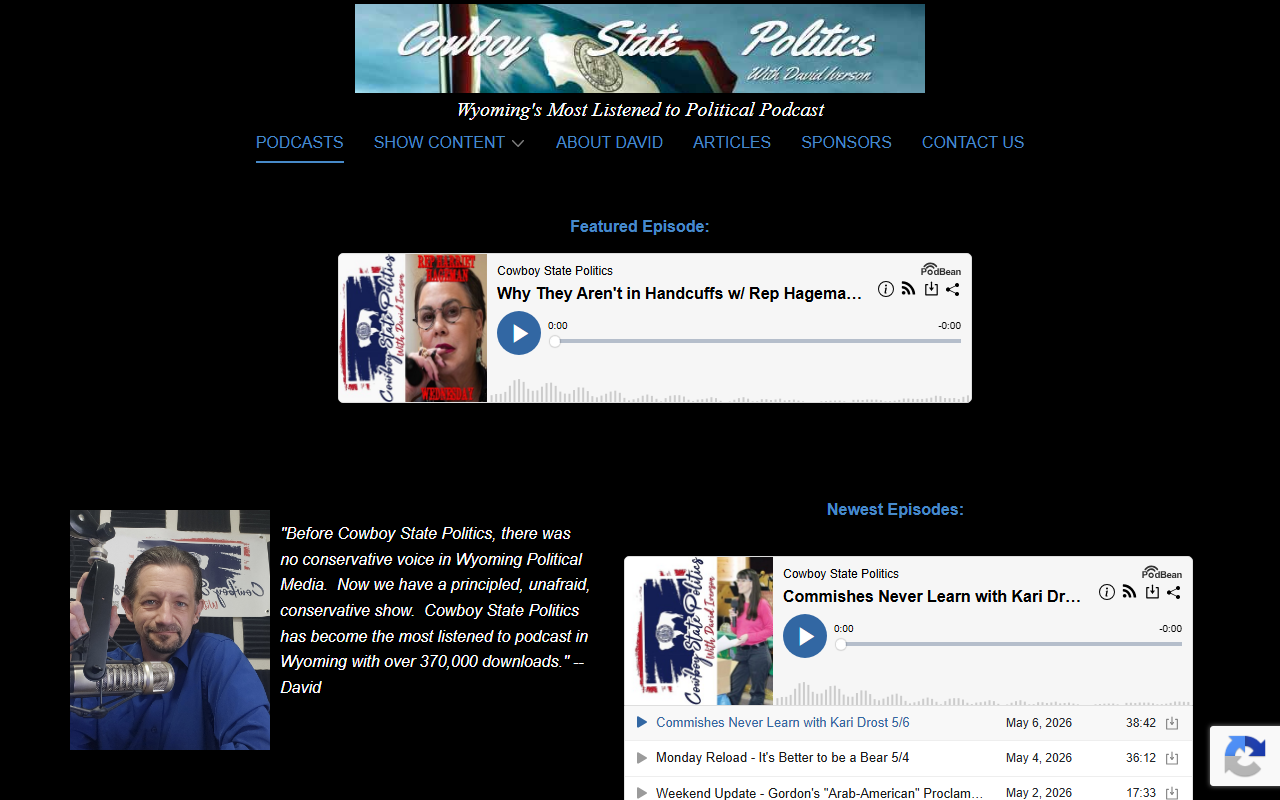This screenshot has height=800, width=1280.
Task: Seek on the featured episode progress bar
Action: click(755, 341)
